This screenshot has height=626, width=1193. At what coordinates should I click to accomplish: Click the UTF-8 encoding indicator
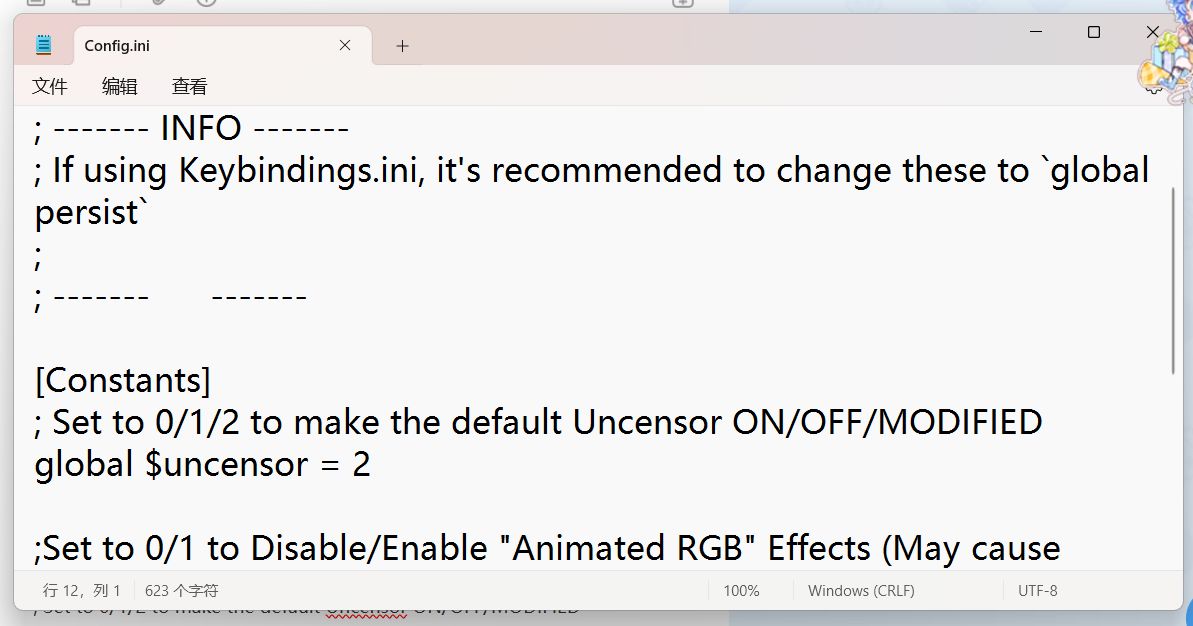pyautogui.click(x=1037, y=591)
